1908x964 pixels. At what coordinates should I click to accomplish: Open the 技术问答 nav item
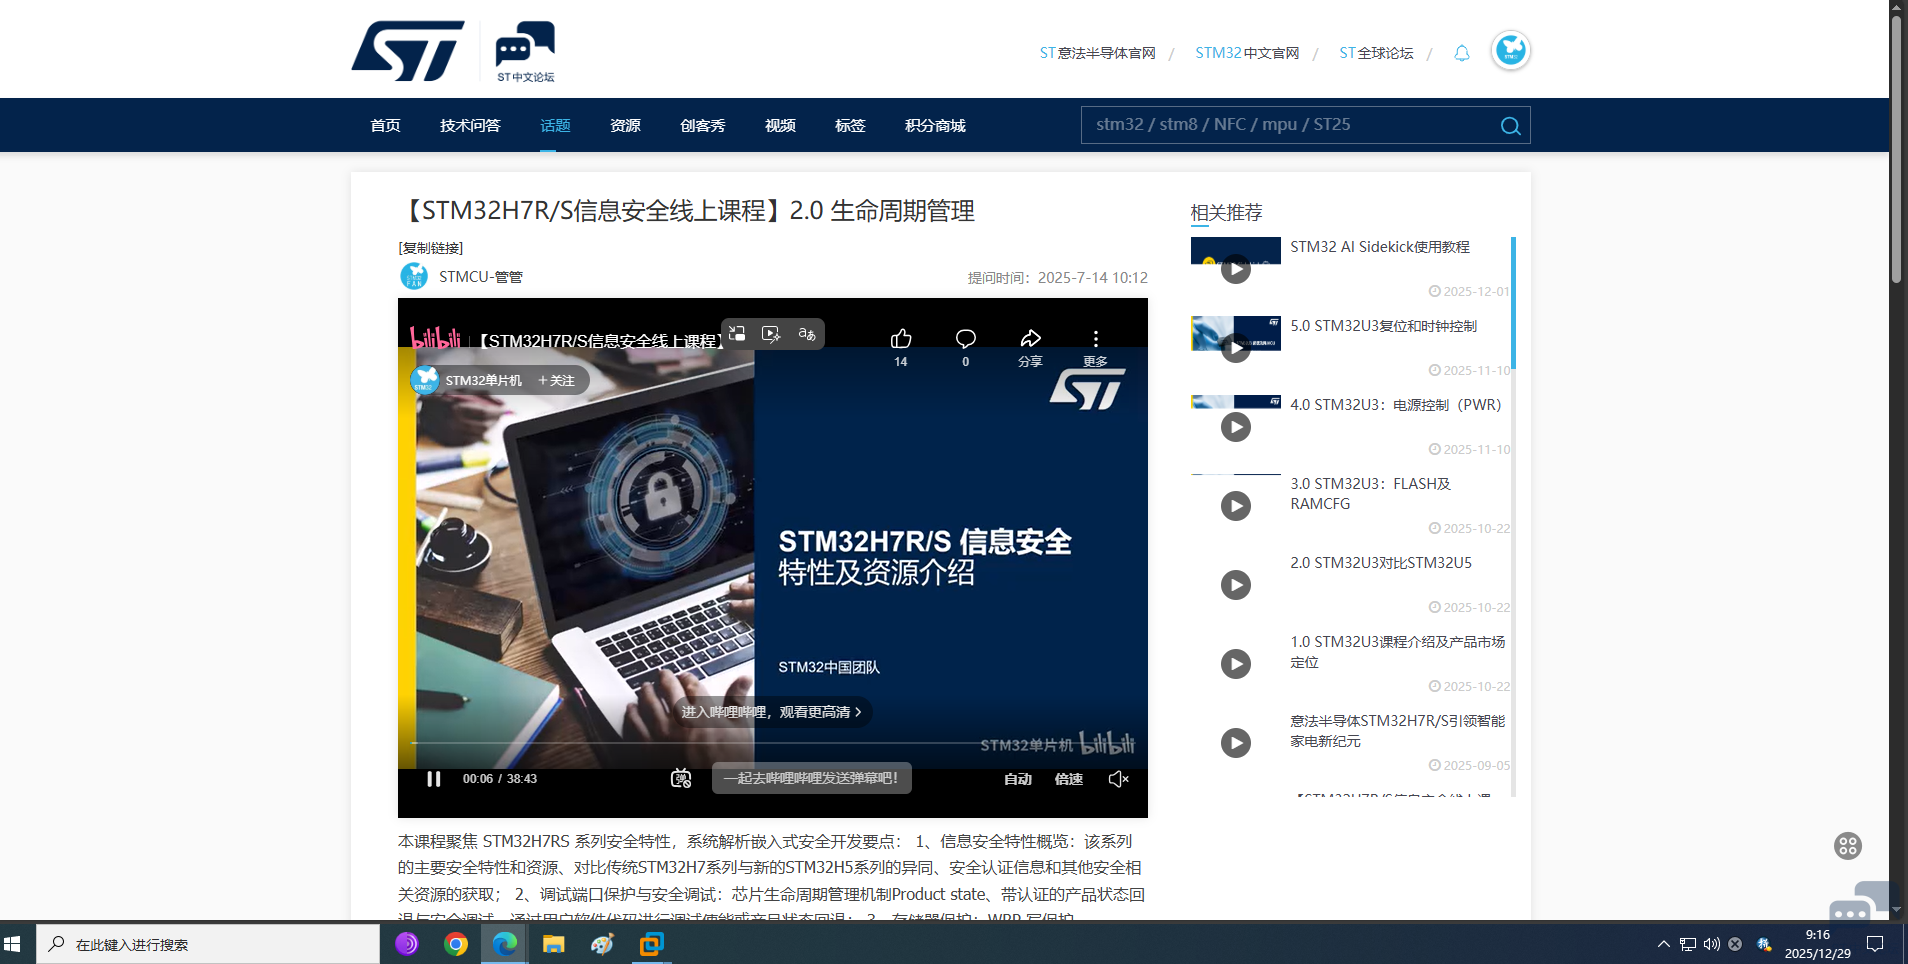[470, 125]
